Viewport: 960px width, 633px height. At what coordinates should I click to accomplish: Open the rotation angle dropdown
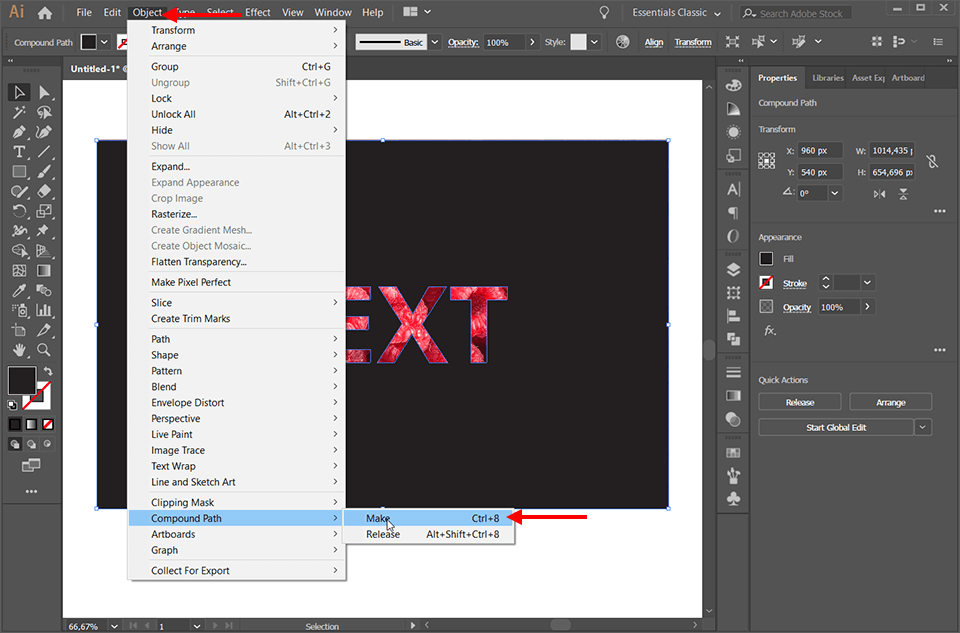click(x=835, y=193)
